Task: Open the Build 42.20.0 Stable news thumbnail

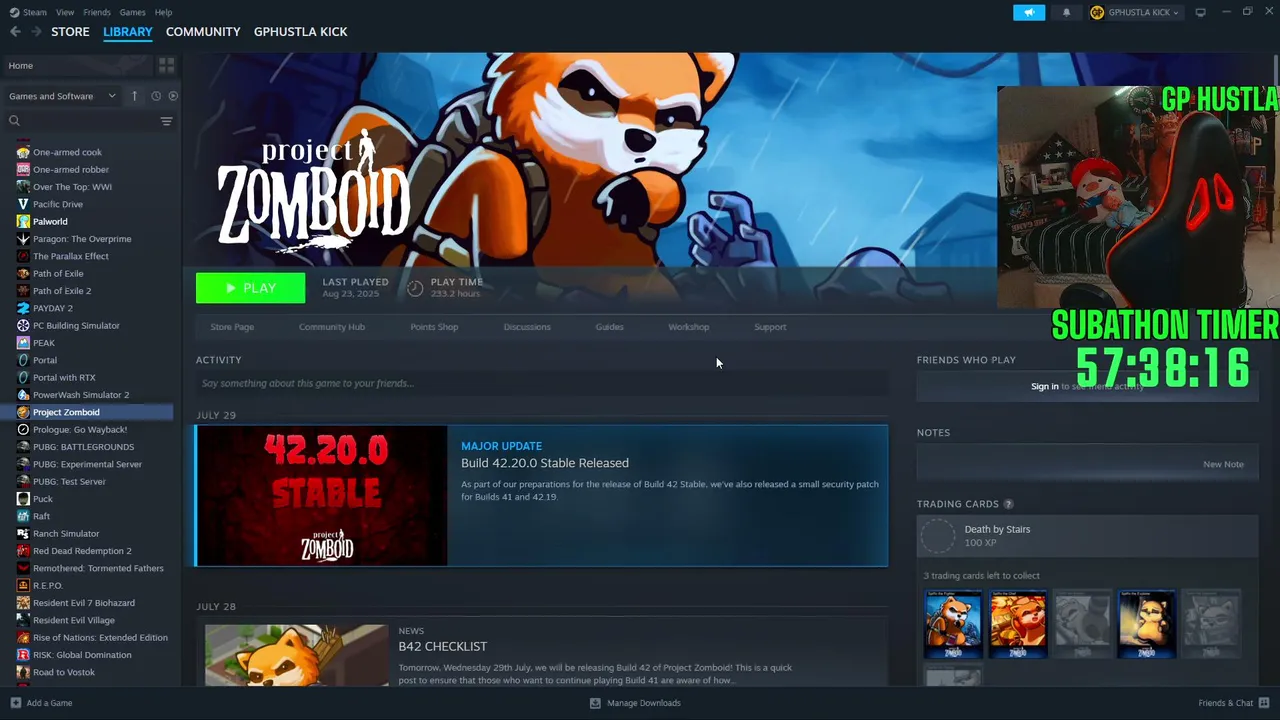Action: [x=322, y=496]
